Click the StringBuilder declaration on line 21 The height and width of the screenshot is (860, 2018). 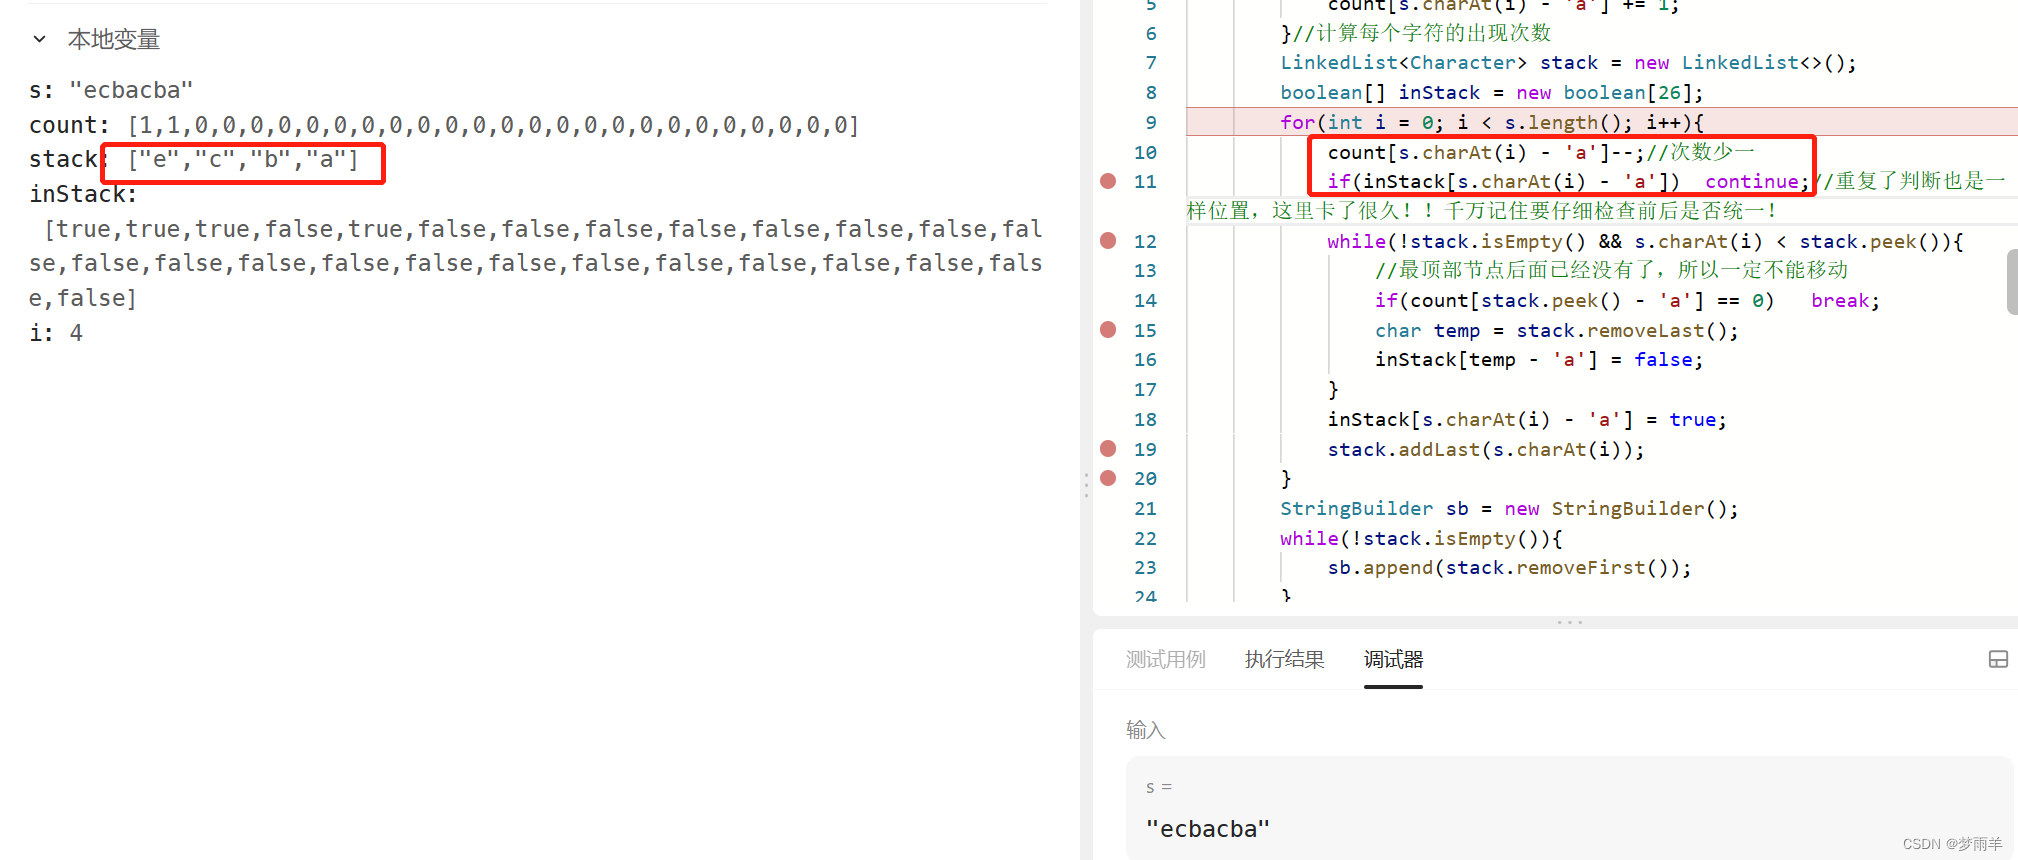tap(1509, 508)
